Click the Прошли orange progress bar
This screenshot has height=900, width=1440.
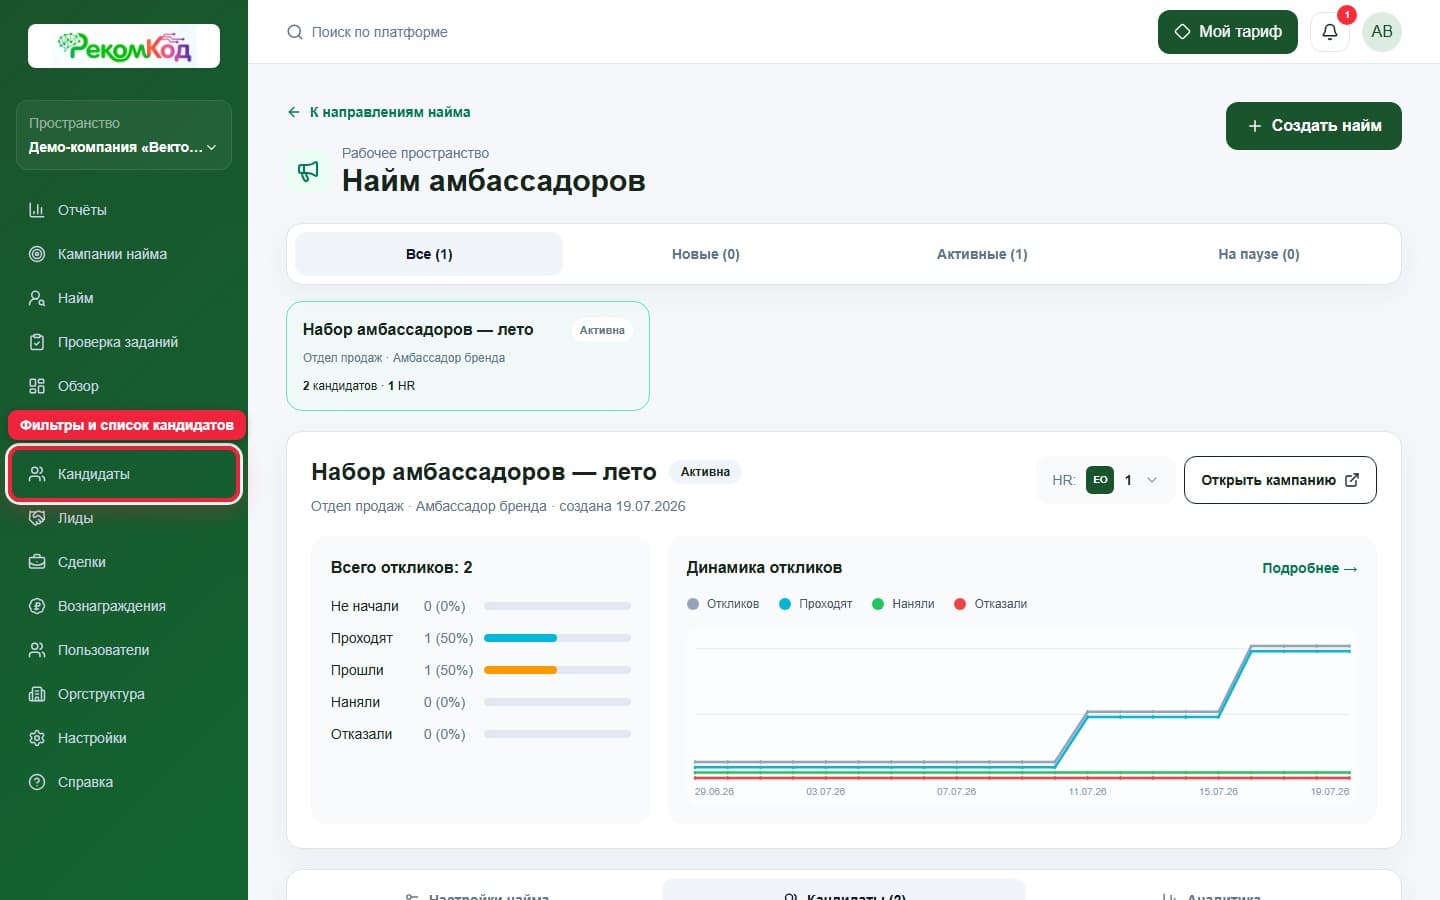557,670
